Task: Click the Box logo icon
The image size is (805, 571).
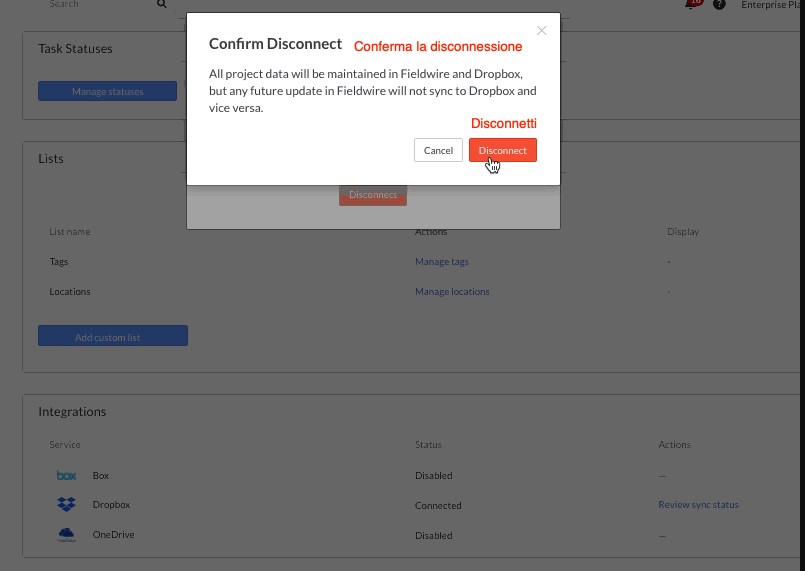Action: tap(66, 475)
